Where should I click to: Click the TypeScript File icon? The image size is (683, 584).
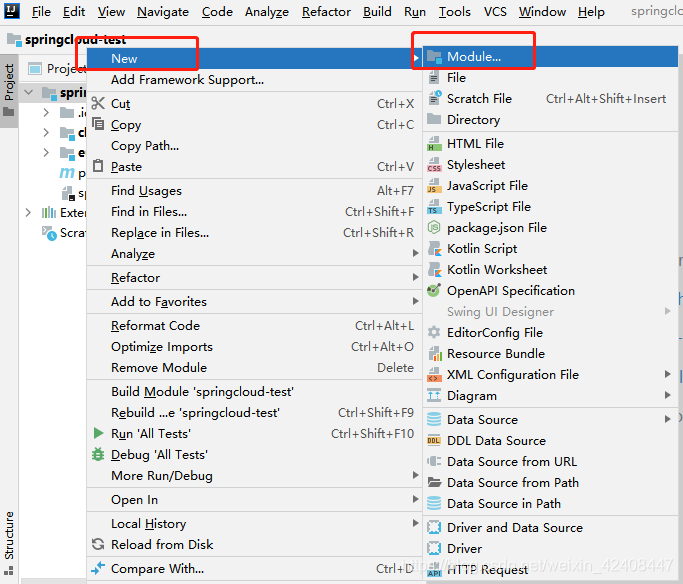(x=434, y=207)
